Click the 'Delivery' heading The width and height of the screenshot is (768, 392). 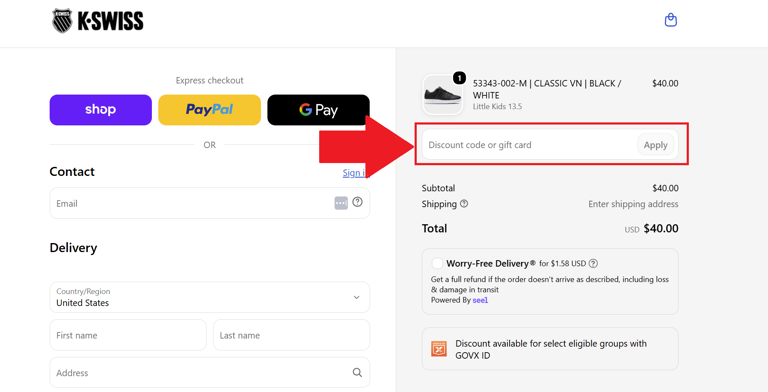click(x=73, y=247)
